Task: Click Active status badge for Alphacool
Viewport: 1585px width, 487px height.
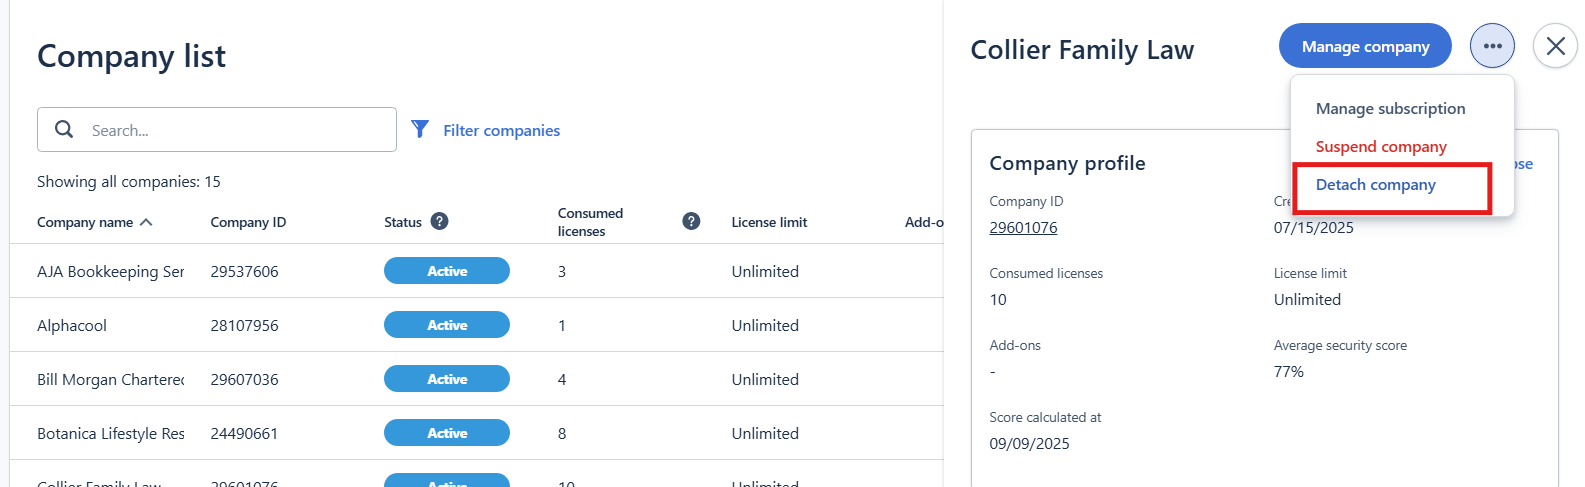Action: [447, 325]
